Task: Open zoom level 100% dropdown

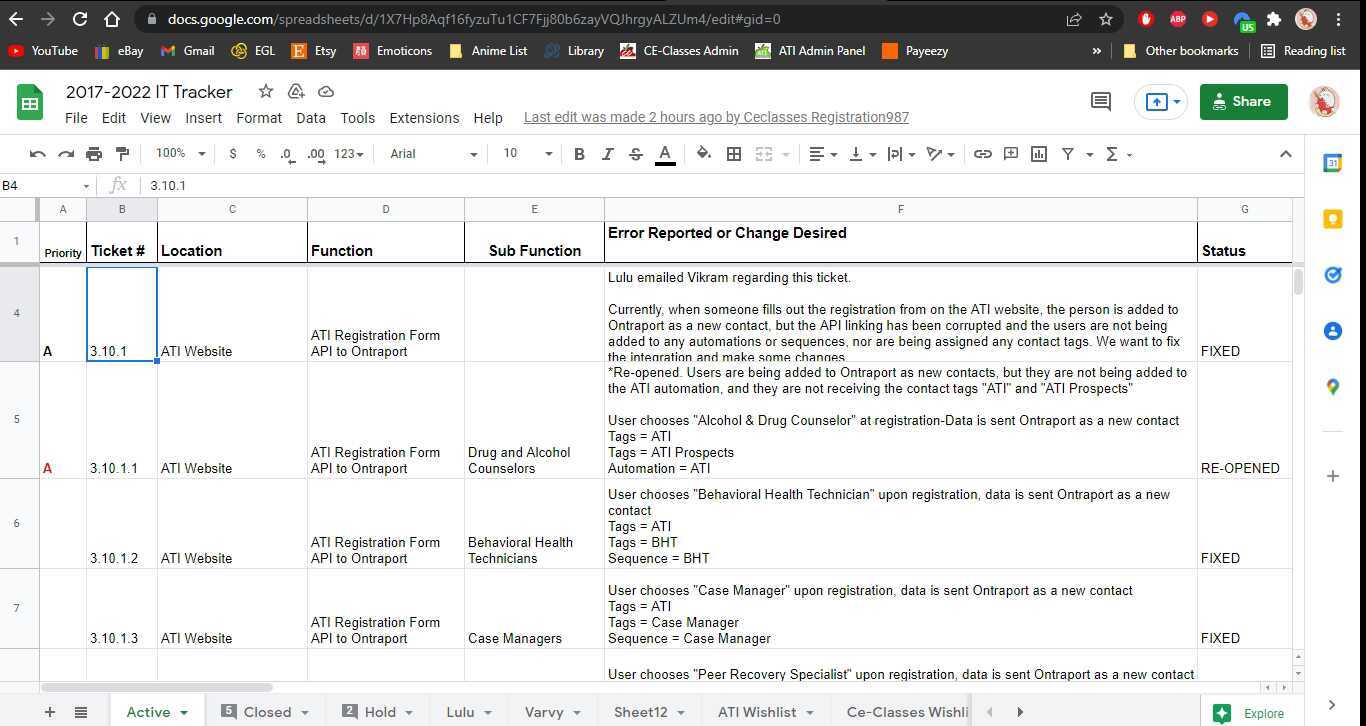Action: click(x=180, y=154)
